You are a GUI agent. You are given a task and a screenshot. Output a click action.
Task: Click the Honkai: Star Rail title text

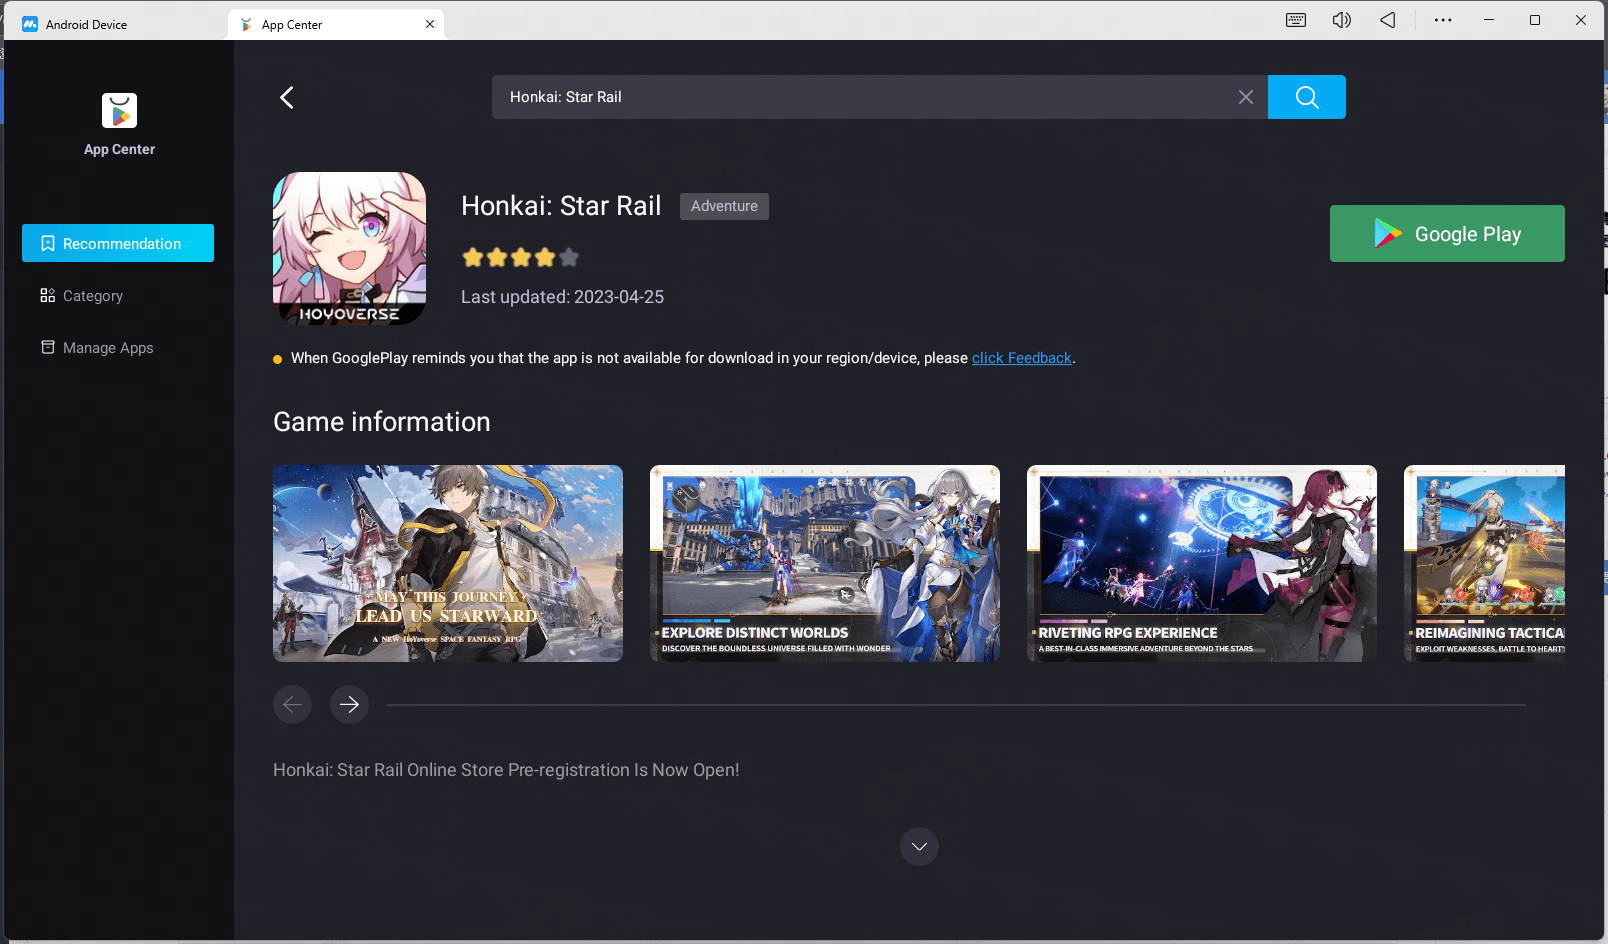click(x=561, y=206)
